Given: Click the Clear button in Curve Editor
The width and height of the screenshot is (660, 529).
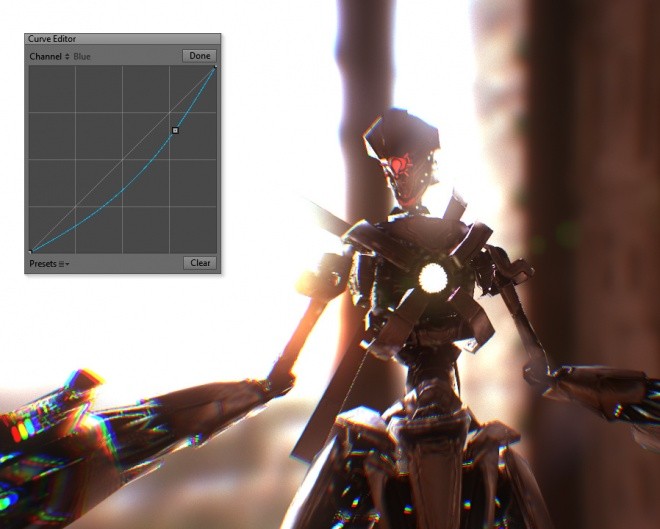Looking at the screenshot, I should click(200, 263).
